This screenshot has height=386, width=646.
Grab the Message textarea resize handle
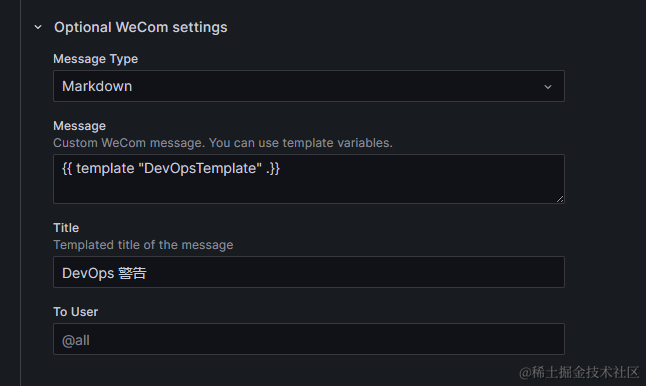click(x=559, y=199)
